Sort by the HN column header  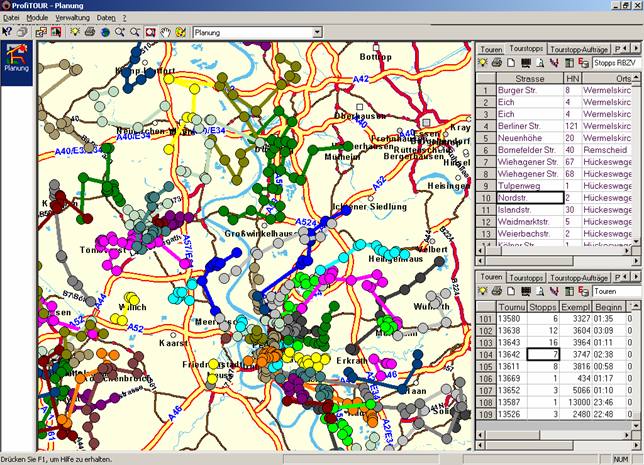[x=573, y=78]
